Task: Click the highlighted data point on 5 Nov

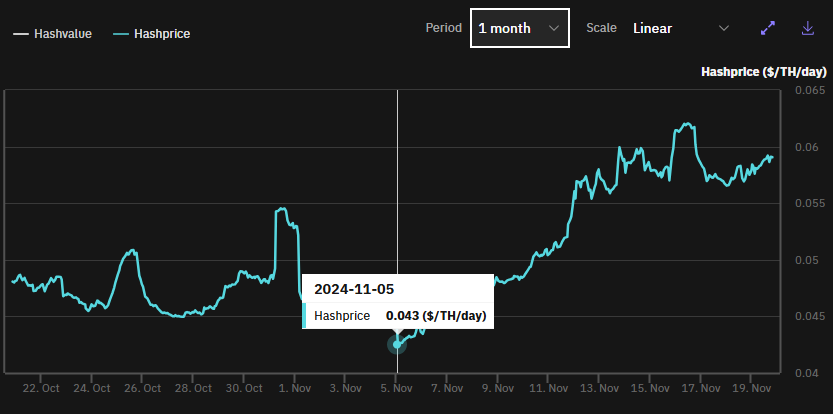Action: tap(398, 344)
